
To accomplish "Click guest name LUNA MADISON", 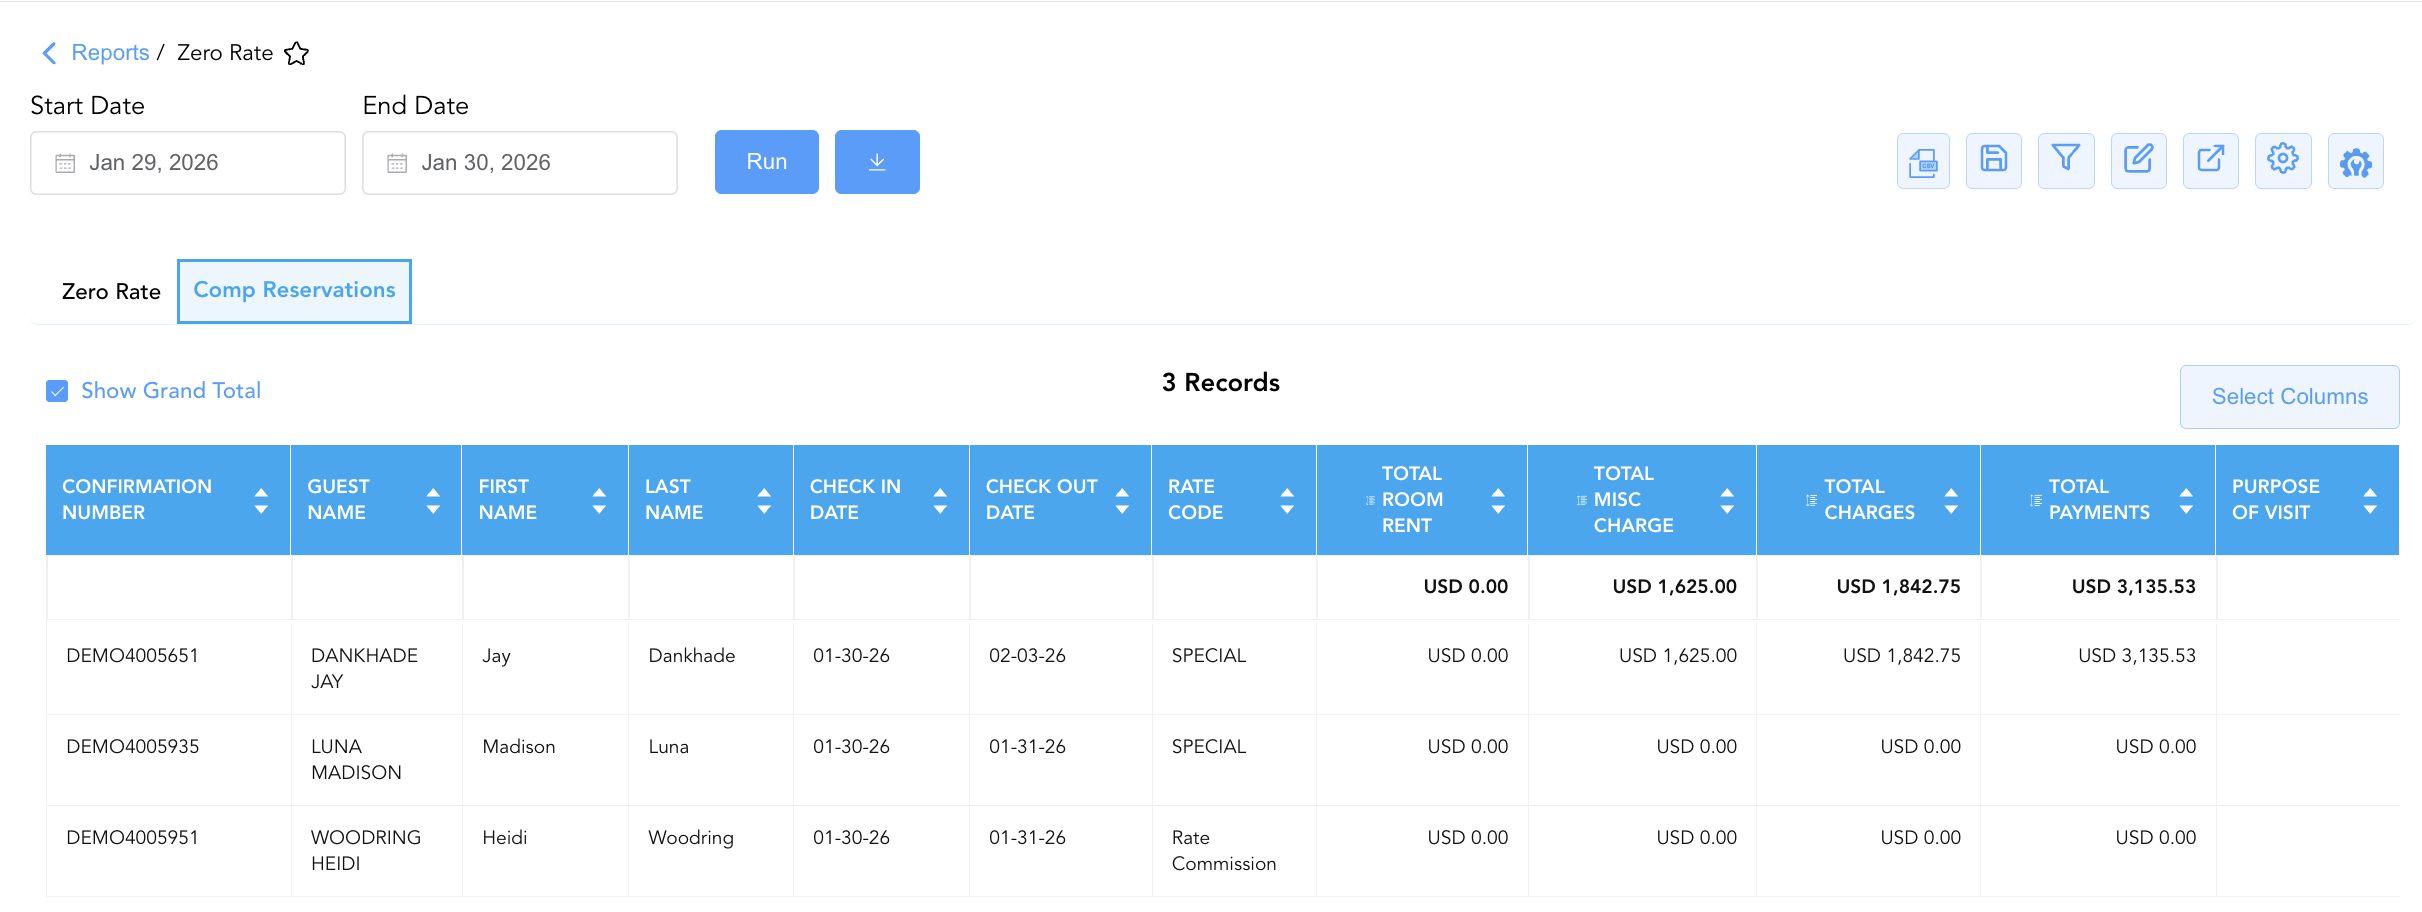I will coord(356,760).
